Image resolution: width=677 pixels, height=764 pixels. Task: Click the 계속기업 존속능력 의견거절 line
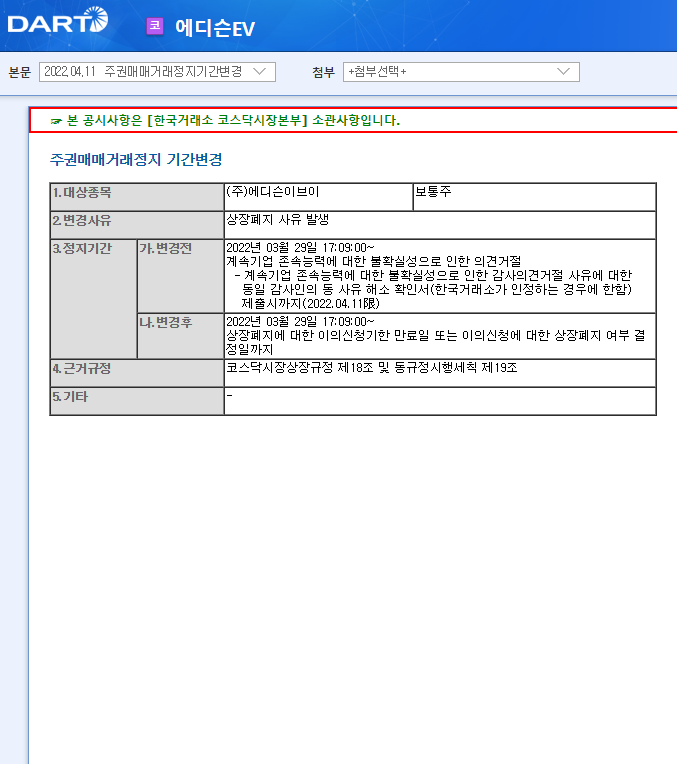(373, 262)
